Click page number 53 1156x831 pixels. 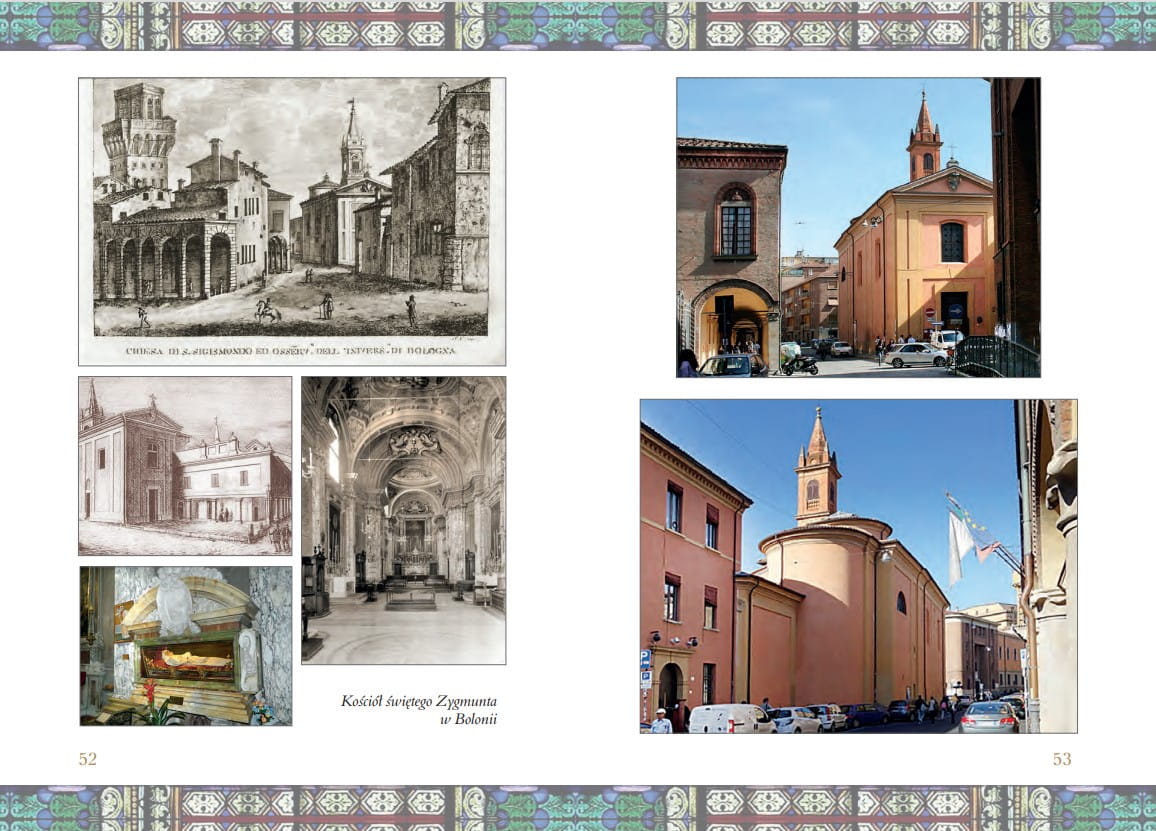1061,759
